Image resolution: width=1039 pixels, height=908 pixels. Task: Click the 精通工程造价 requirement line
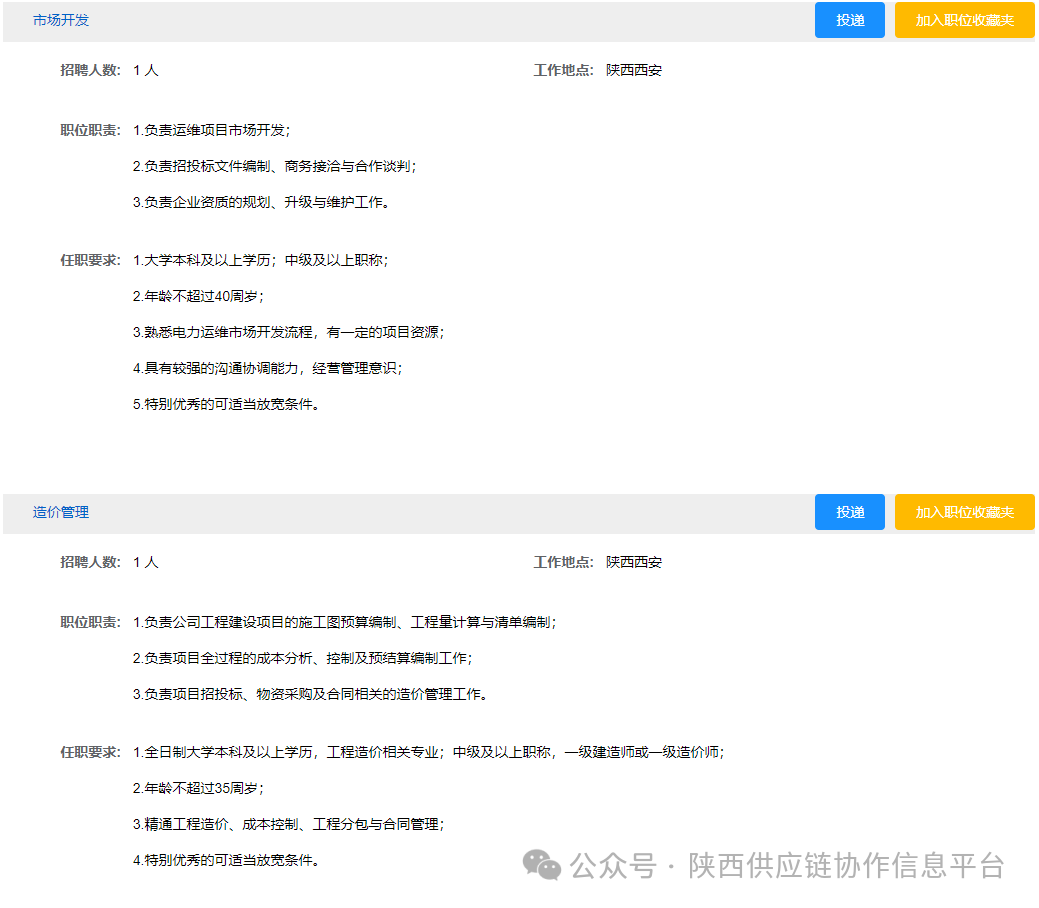288,824
